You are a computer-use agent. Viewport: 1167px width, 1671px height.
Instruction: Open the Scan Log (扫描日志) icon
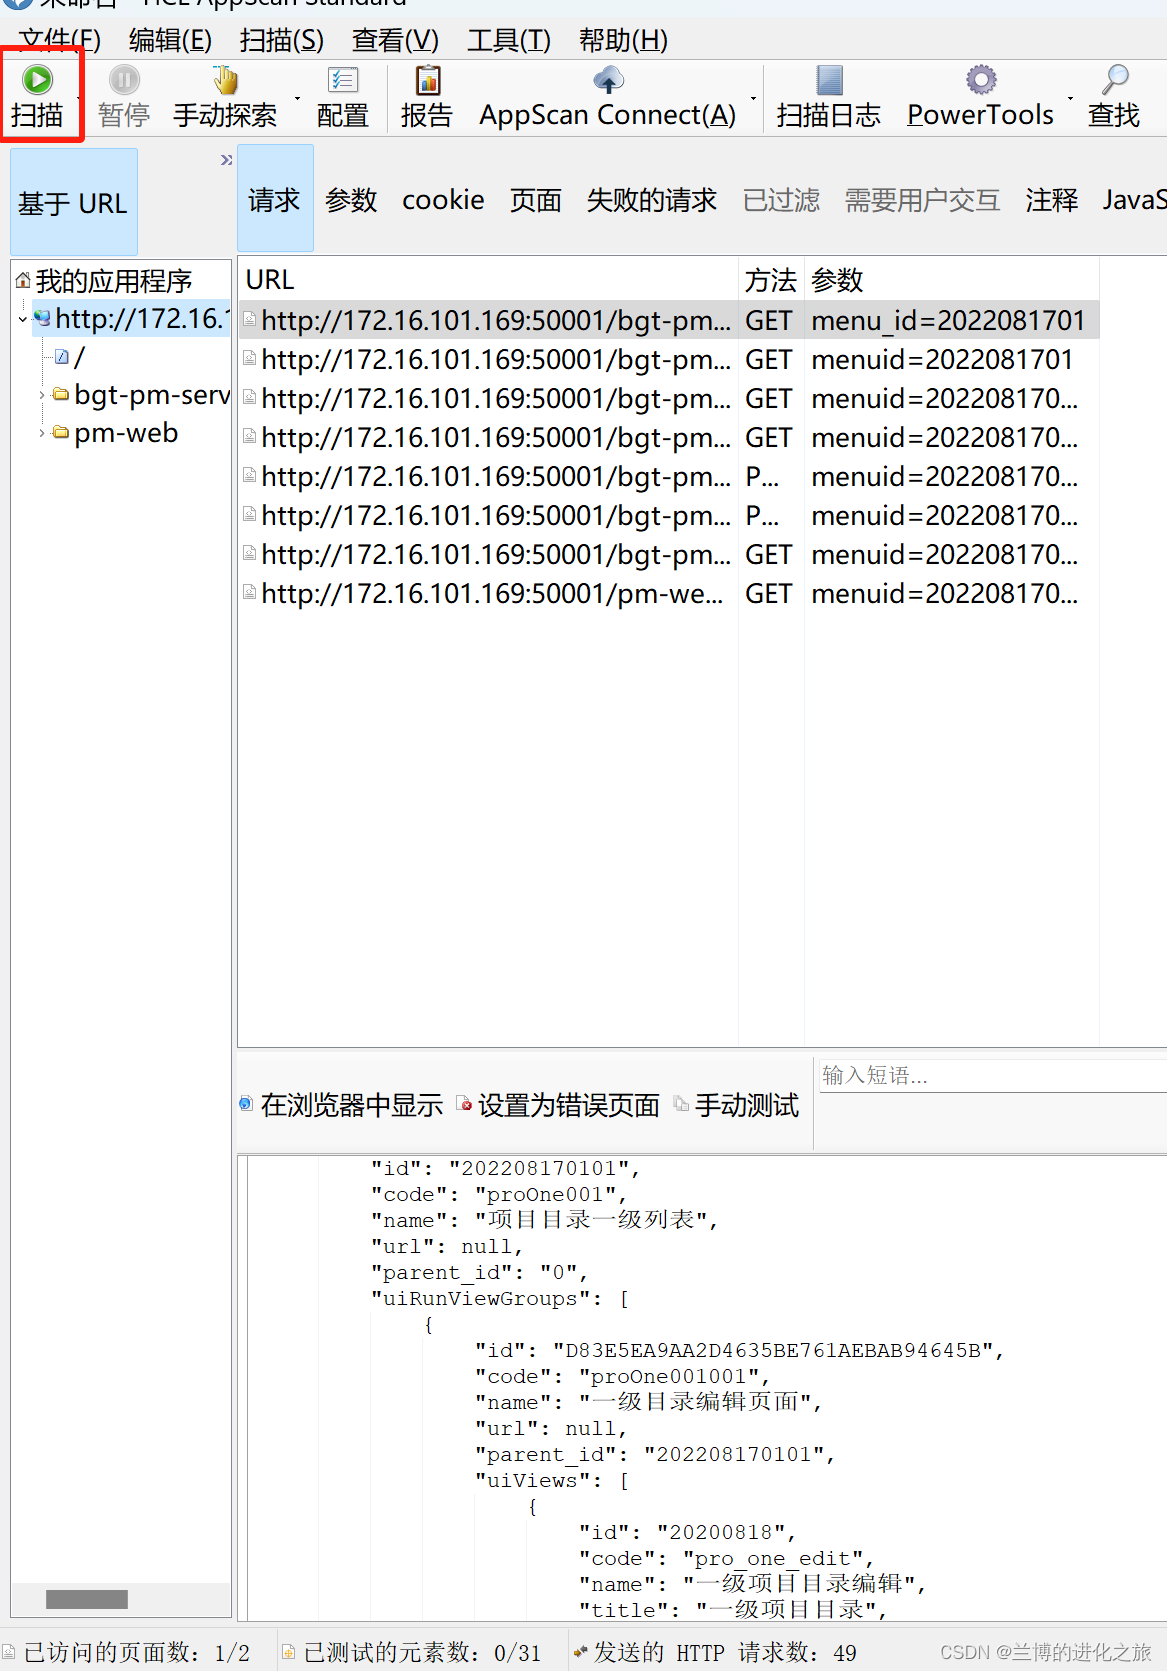coord(829,80)
